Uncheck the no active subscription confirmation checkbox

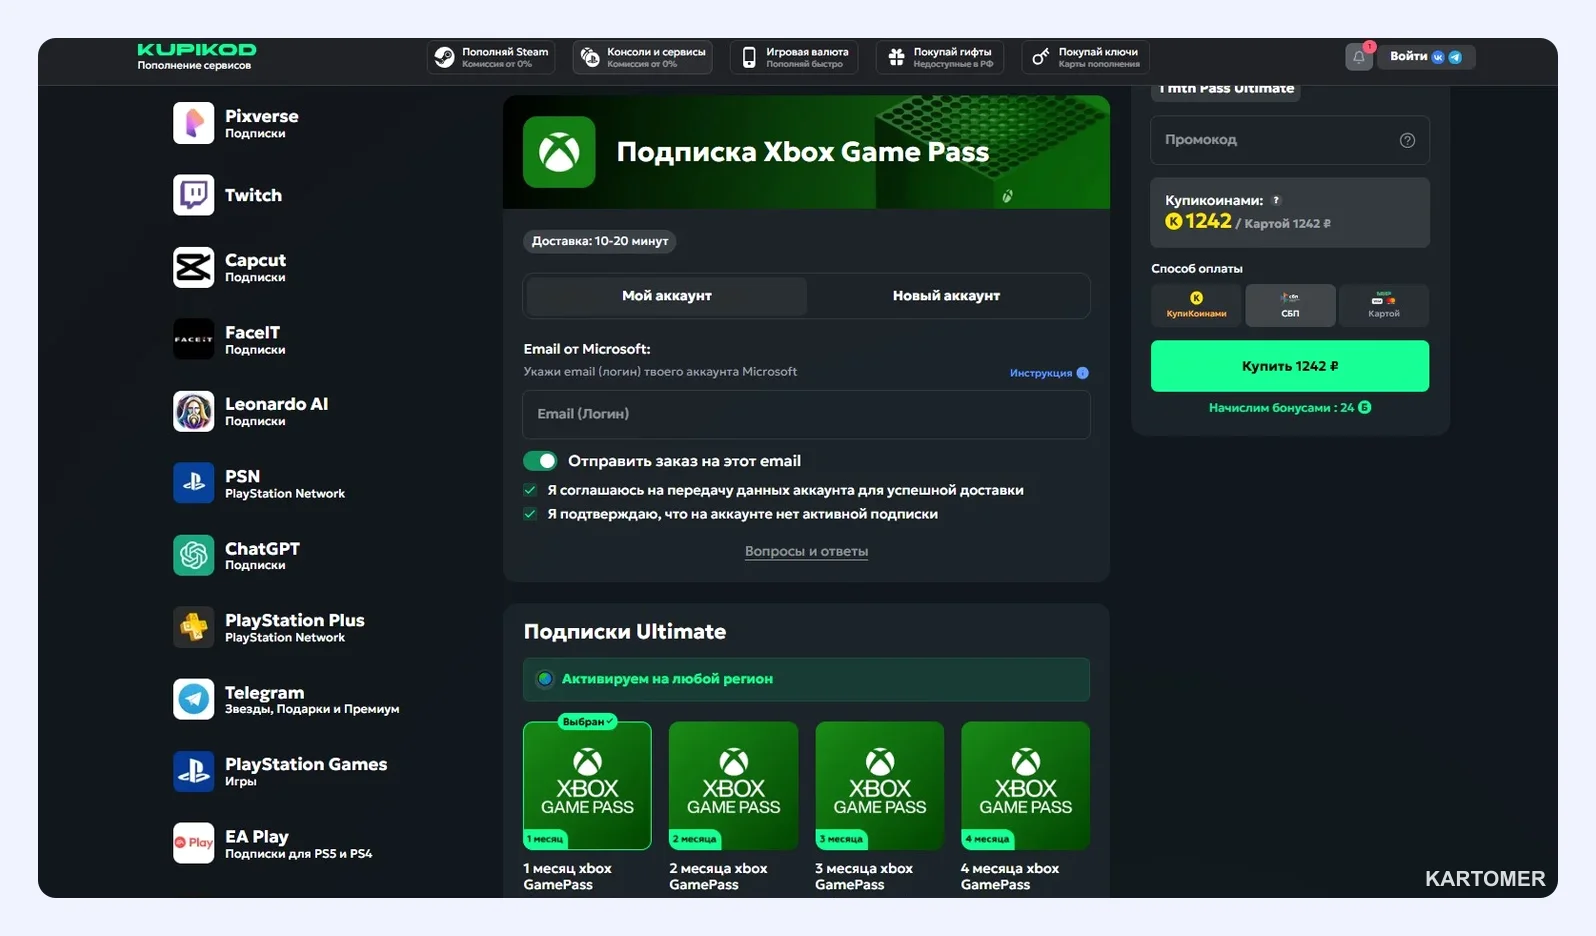pos(530,514)
